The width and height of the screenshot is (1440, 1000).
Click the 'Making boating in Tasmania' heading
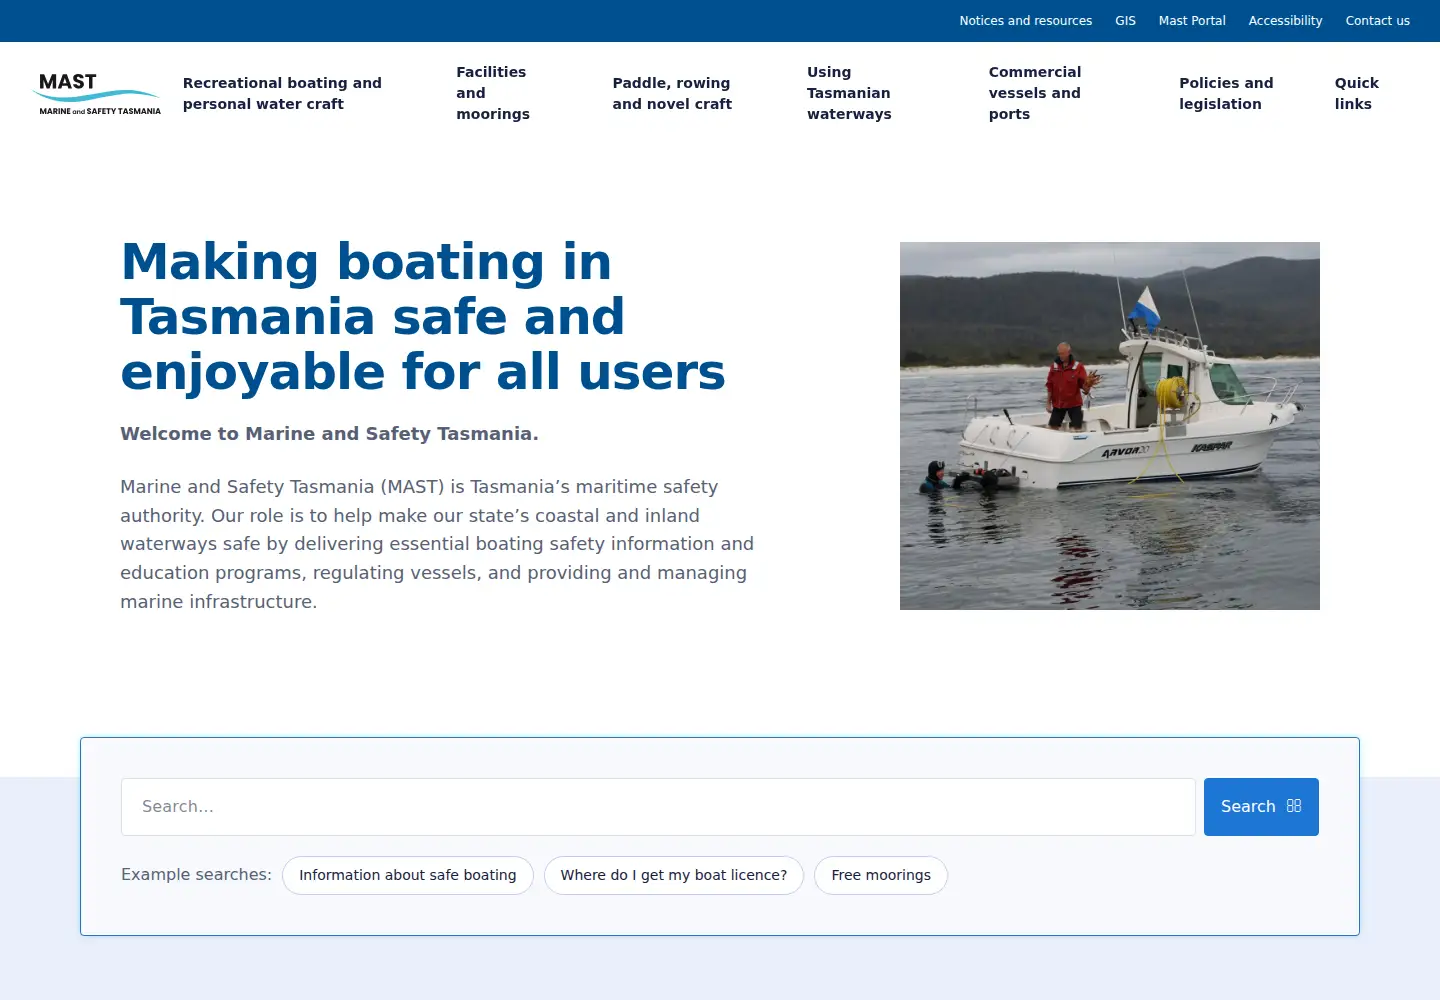coord(423,317)
